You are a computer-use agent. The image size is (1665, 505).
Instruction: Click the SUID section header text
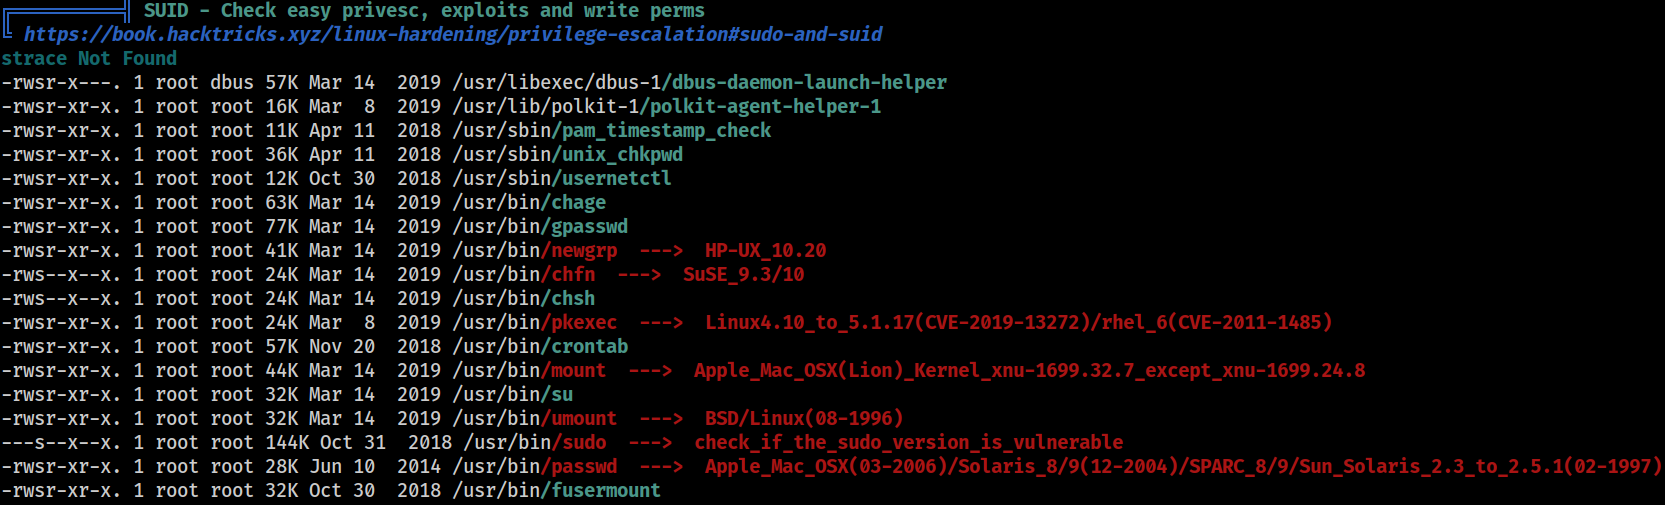424,10
